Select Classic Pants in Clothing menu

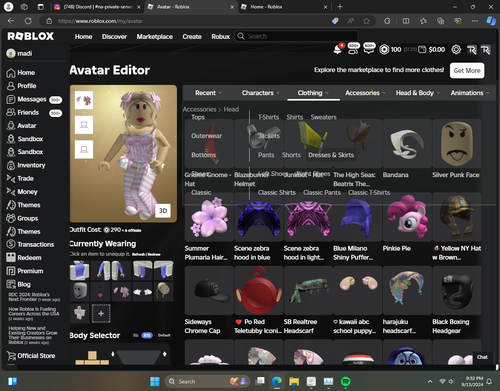[322, 193]
